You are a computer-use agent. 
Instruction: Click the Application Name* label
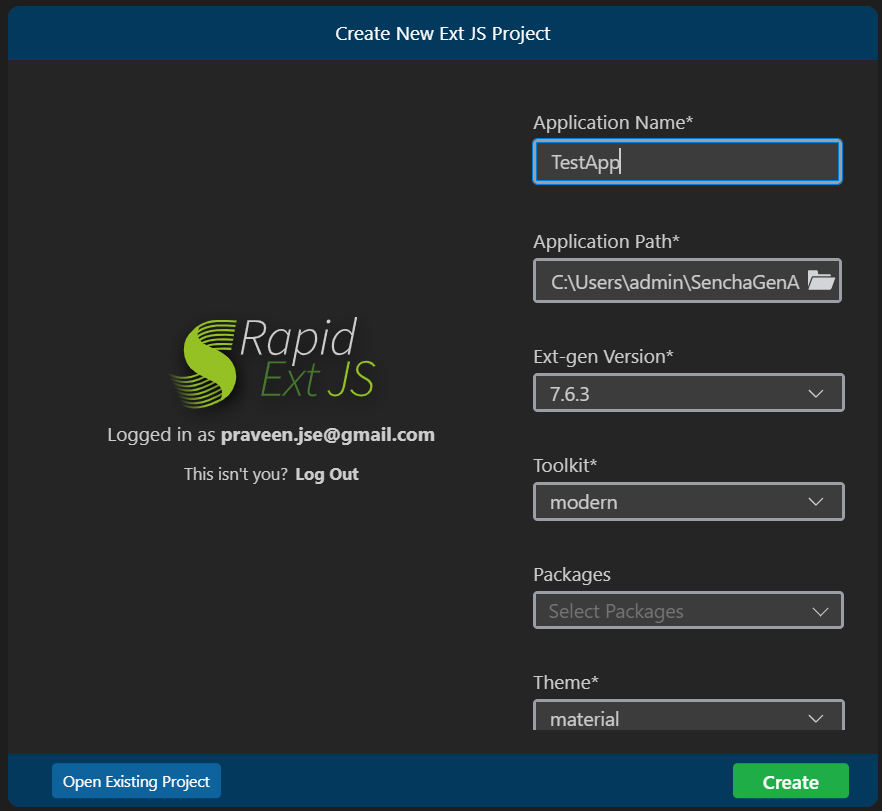(613, 123)
